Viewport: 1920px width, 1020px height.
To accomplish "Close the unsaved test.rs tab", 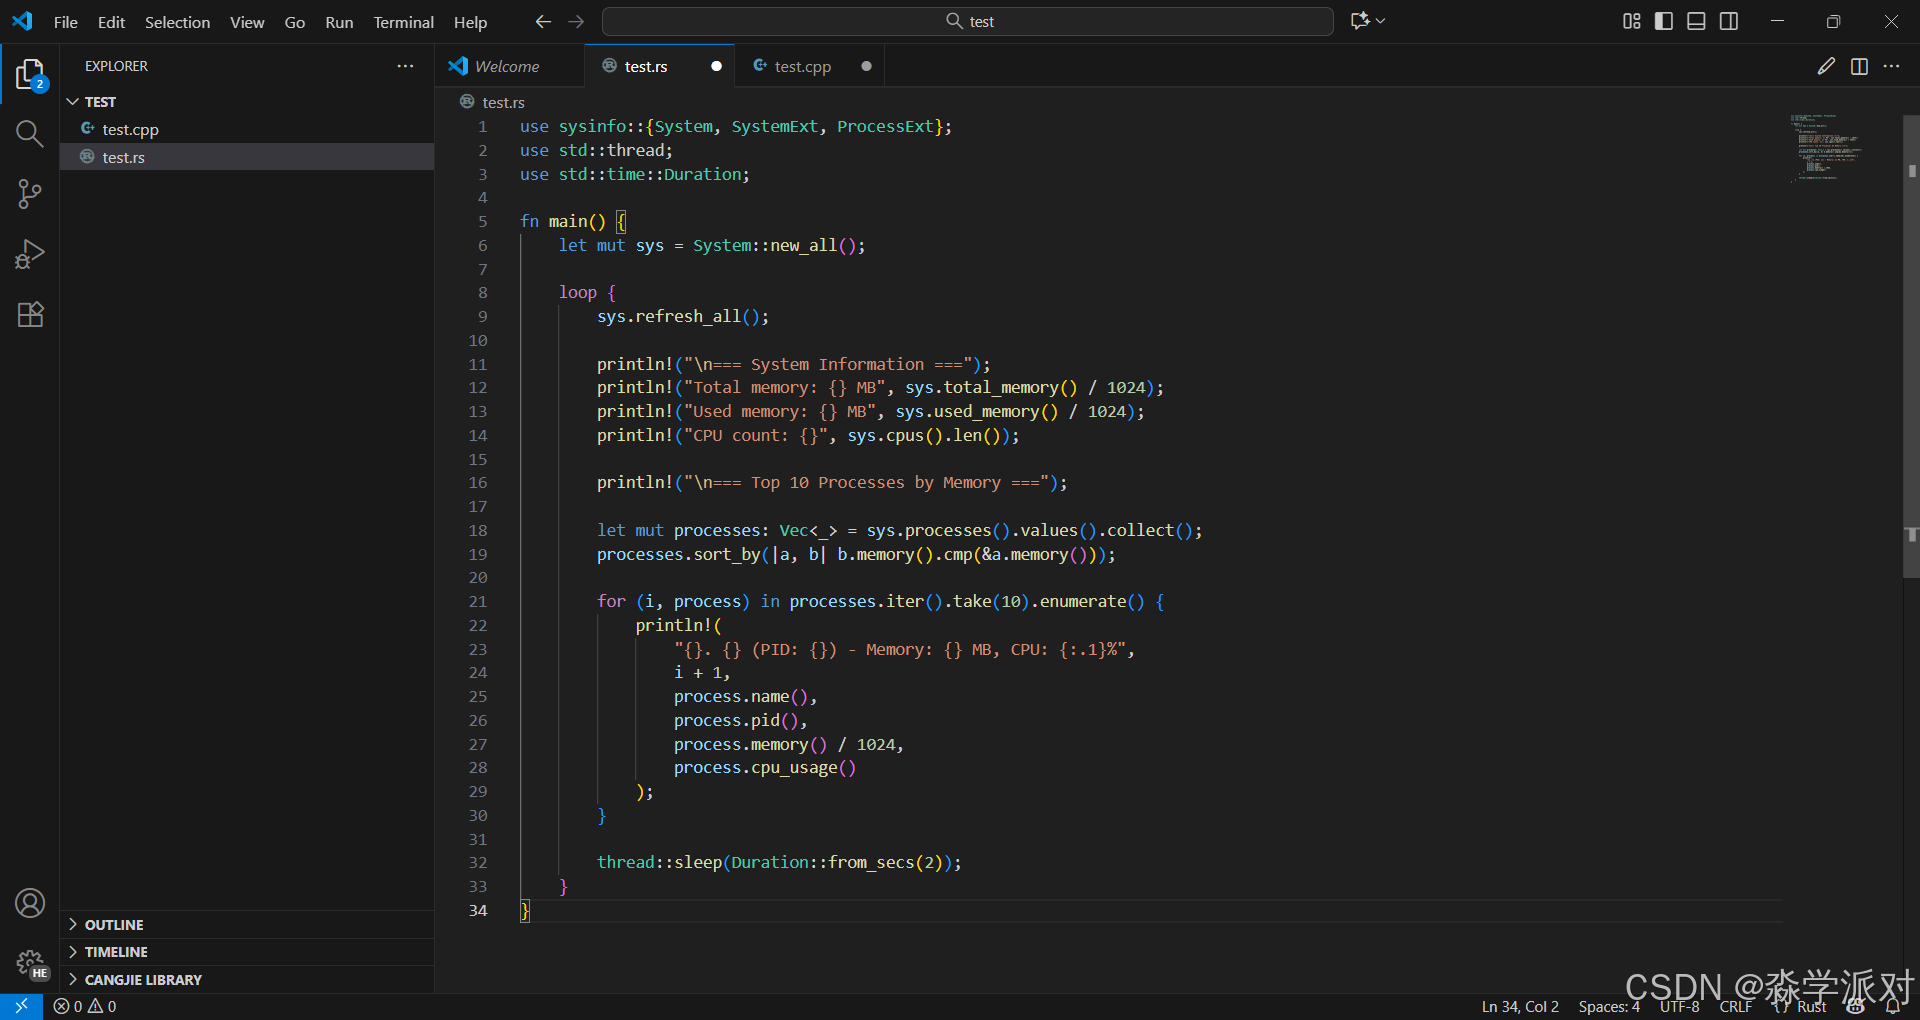I will pyautogui.click(x=716, y=66).
